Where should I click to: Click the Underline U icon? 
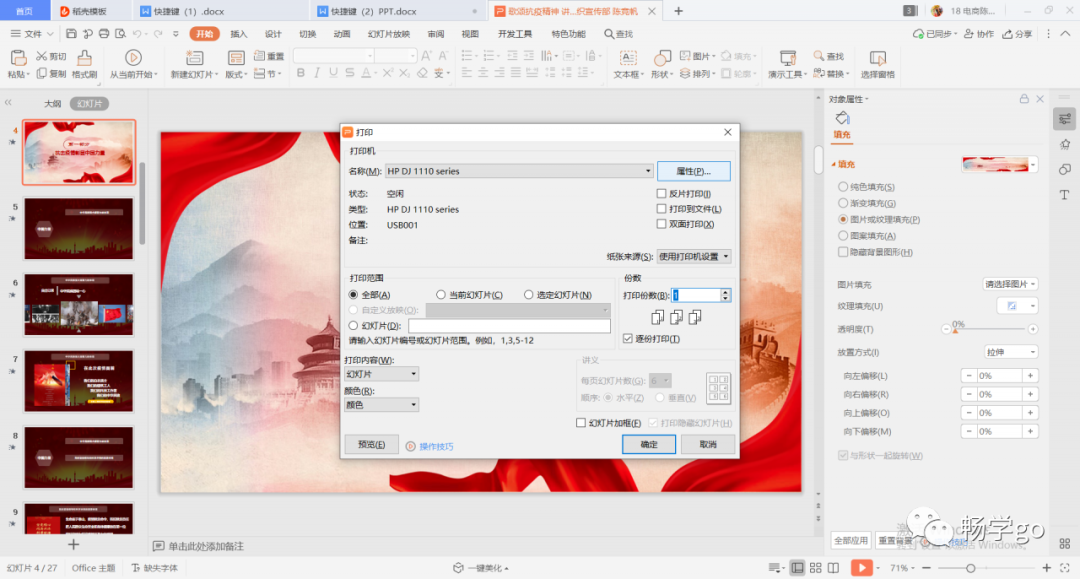(x=333, y=73)
